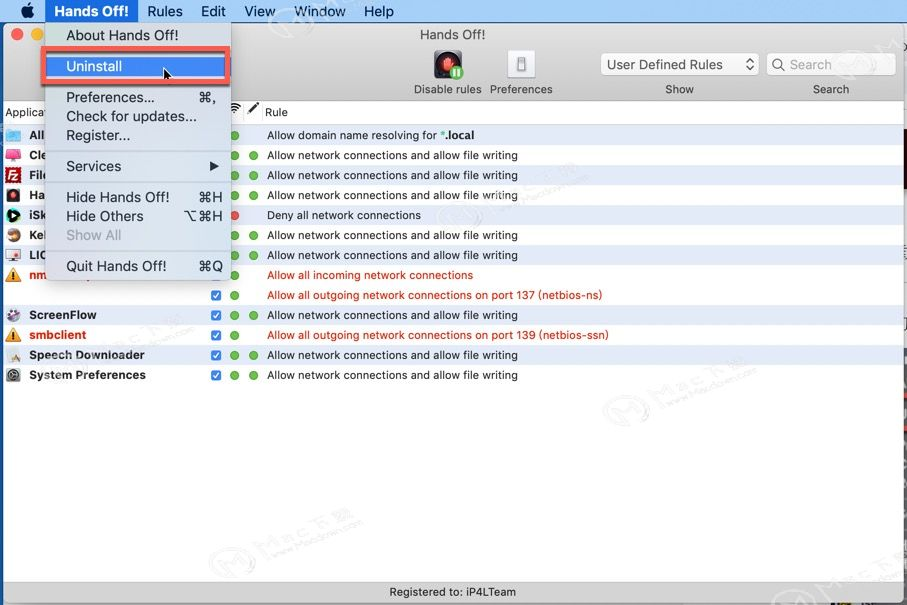Viewport: 907px width, 605px height.
Task: Open the Edit menu
Action: pyautogui.click(x=213, y=11)
